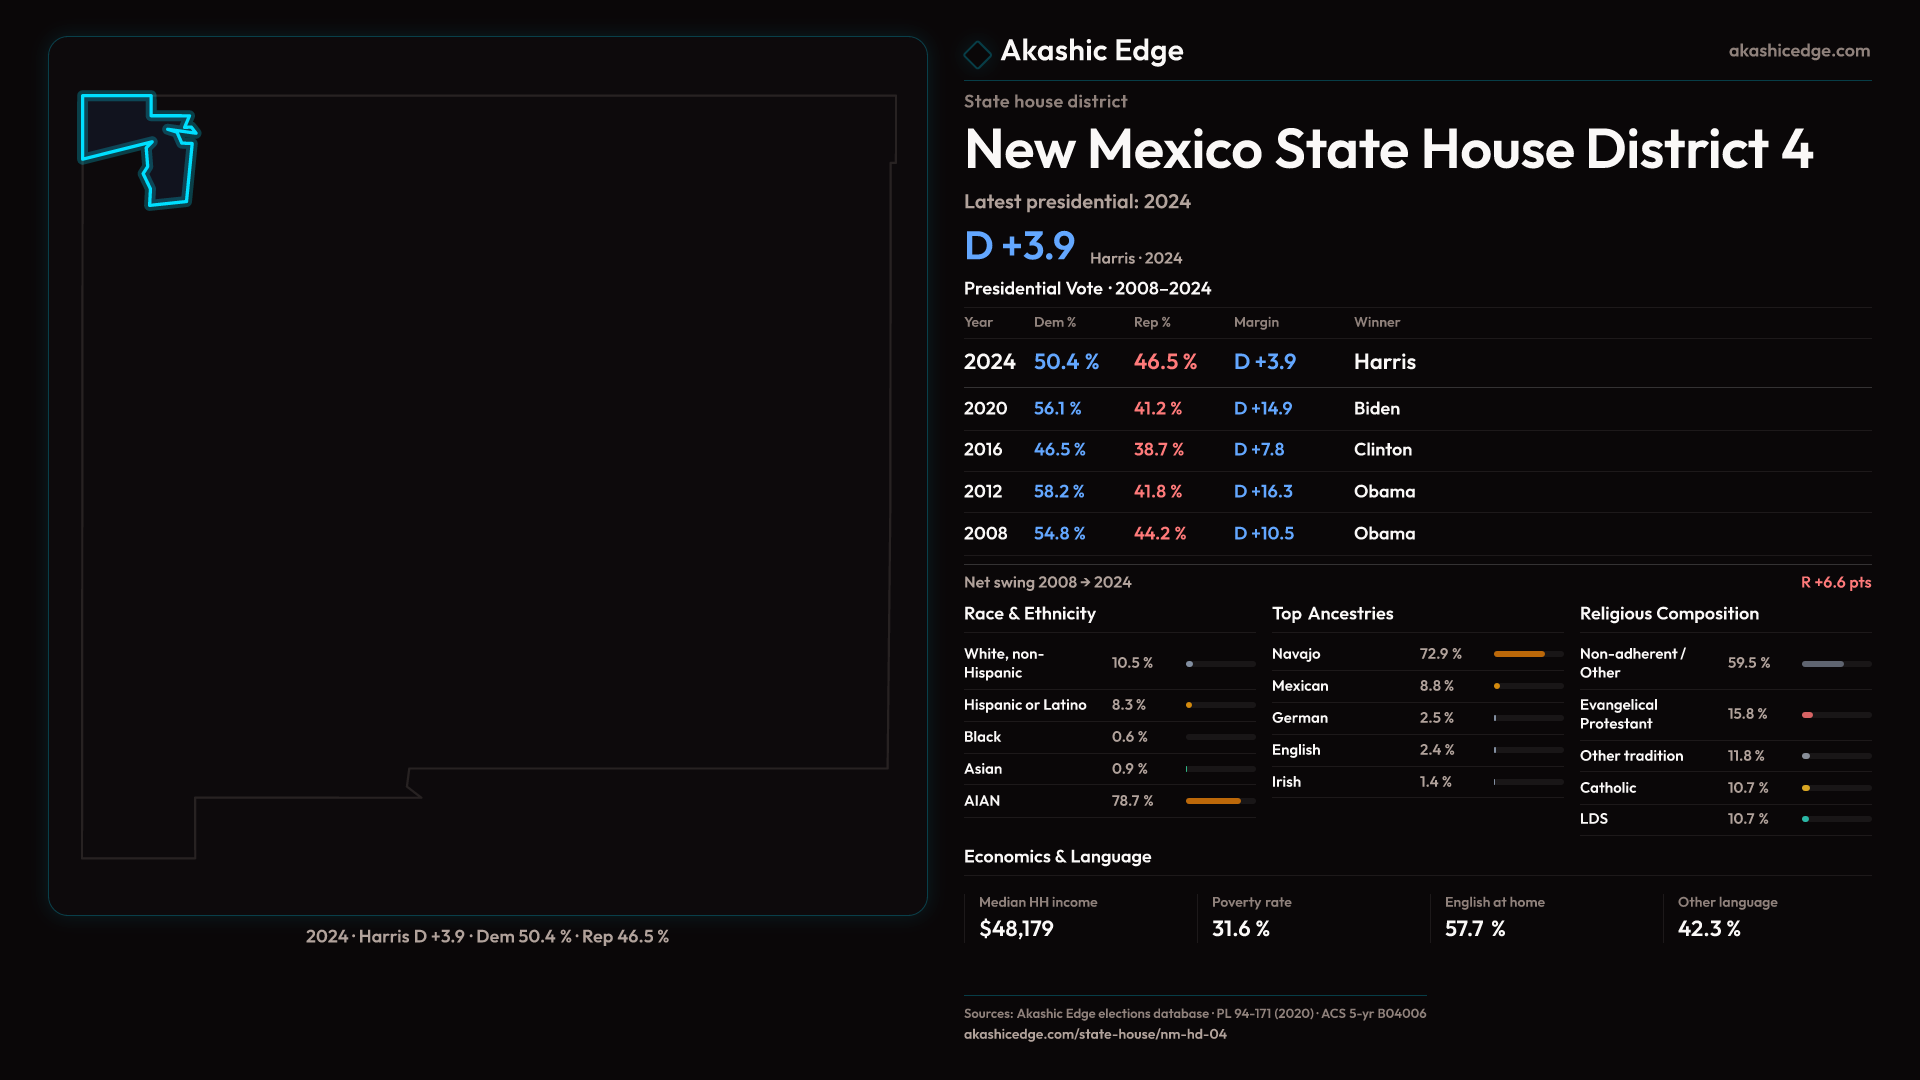Click the Evangelical Protestant red bar
The width and height of the screenshot is (1920, 1080).
pyautogui.click(x=1808, y=715)
